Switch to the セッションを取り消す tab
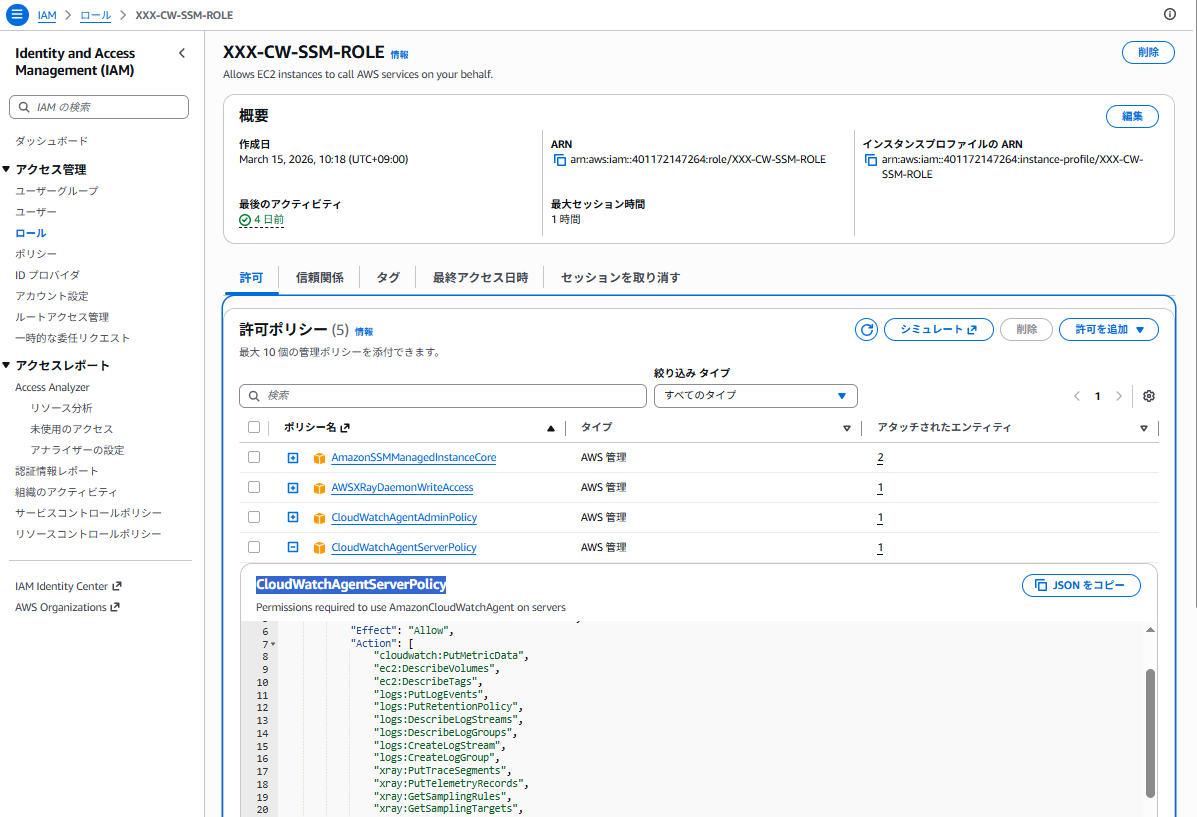 click(621, 278)
